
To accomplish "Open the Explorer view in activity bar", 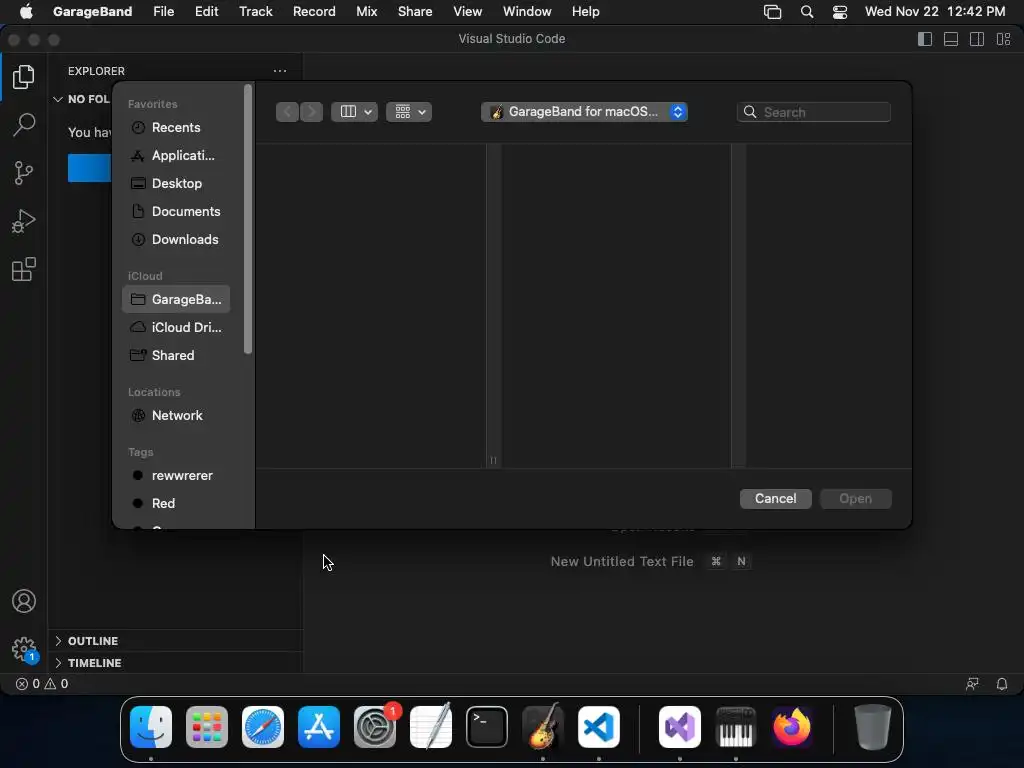I will pyautogui.click(x=24, y=77).
